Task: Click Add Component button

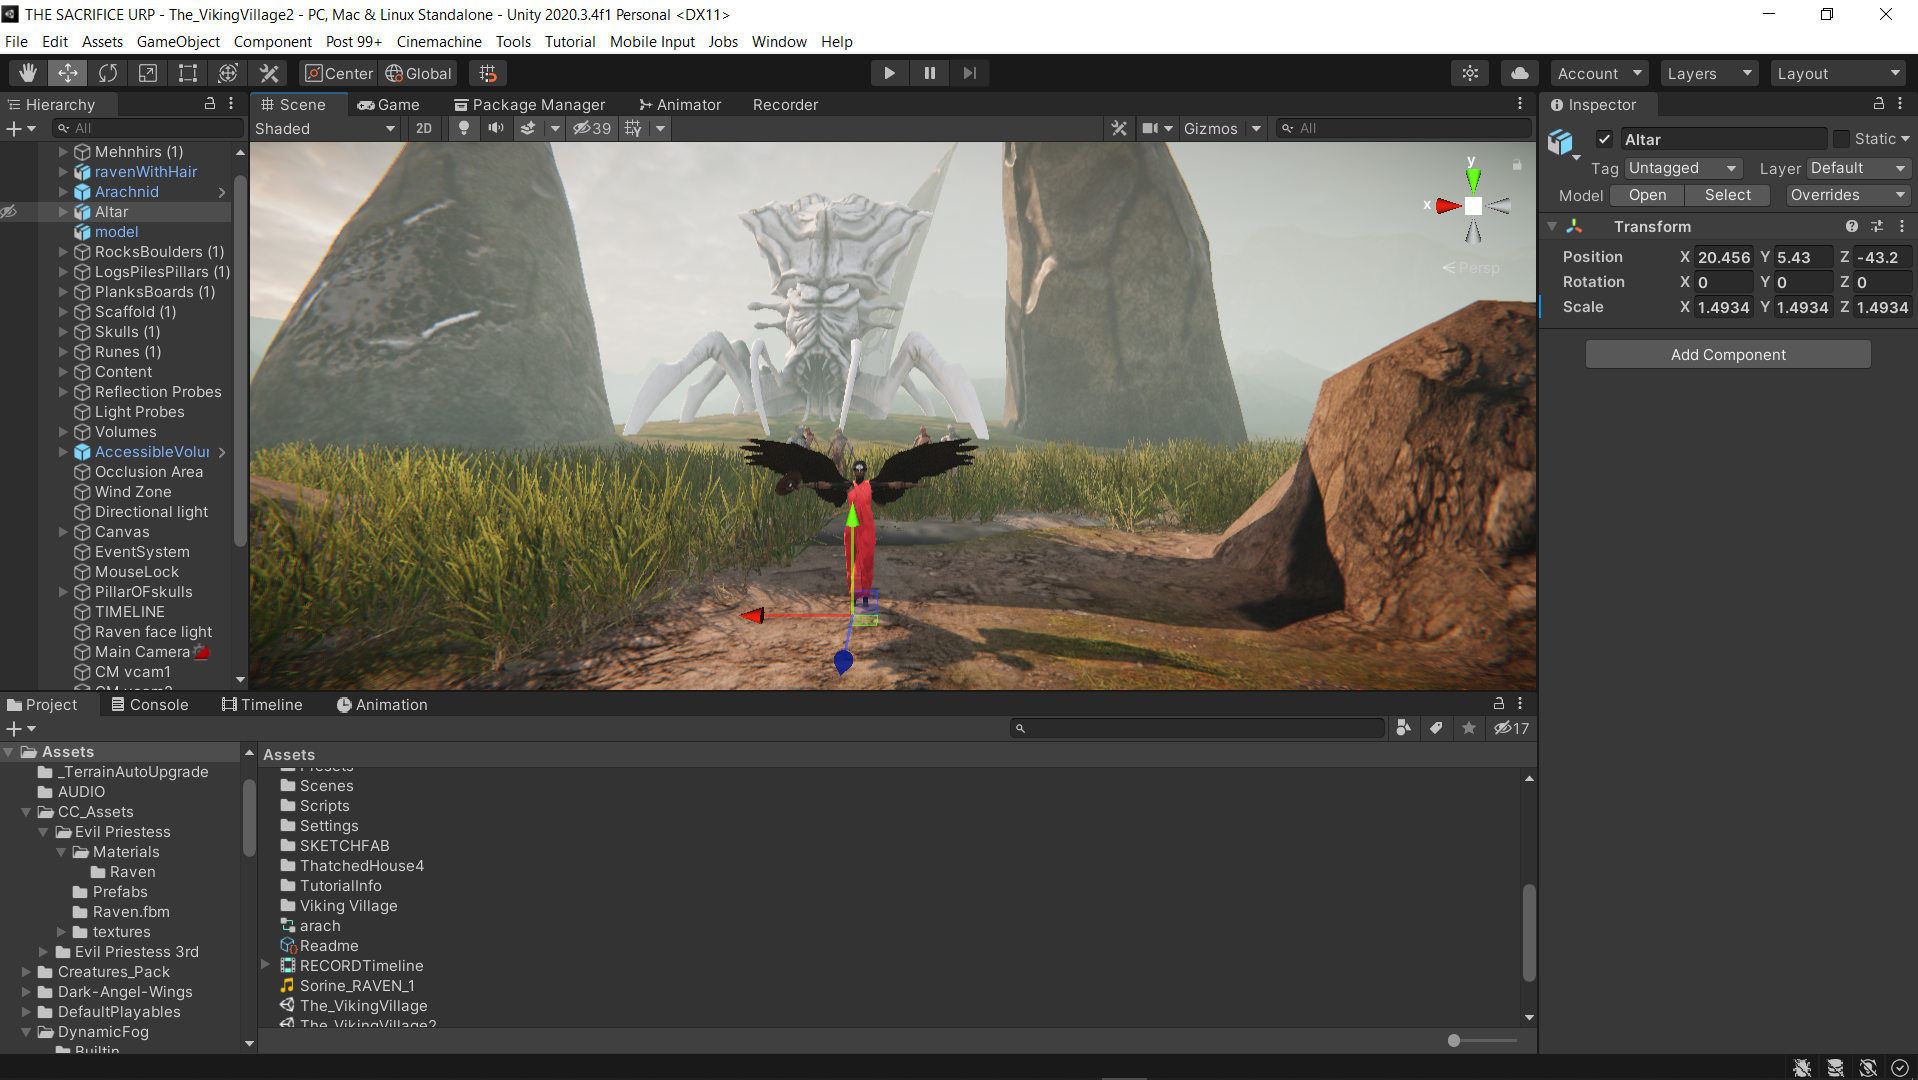Action: coord(1728,354)
